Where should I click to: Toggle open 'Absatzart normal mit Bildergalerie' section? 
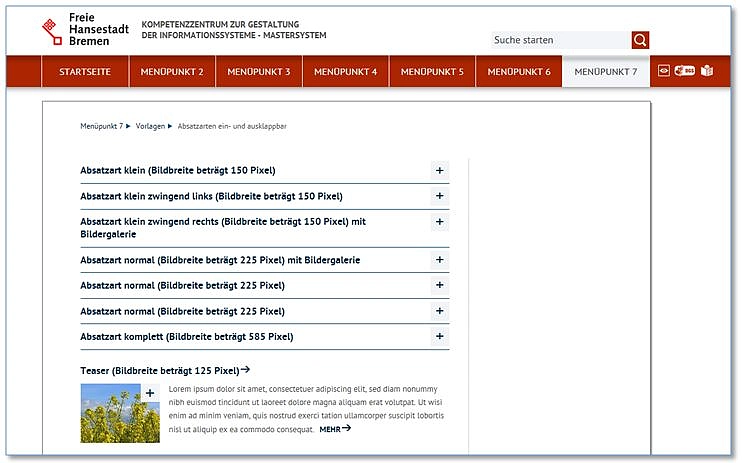pyautogui.click(x=439, y=260)
